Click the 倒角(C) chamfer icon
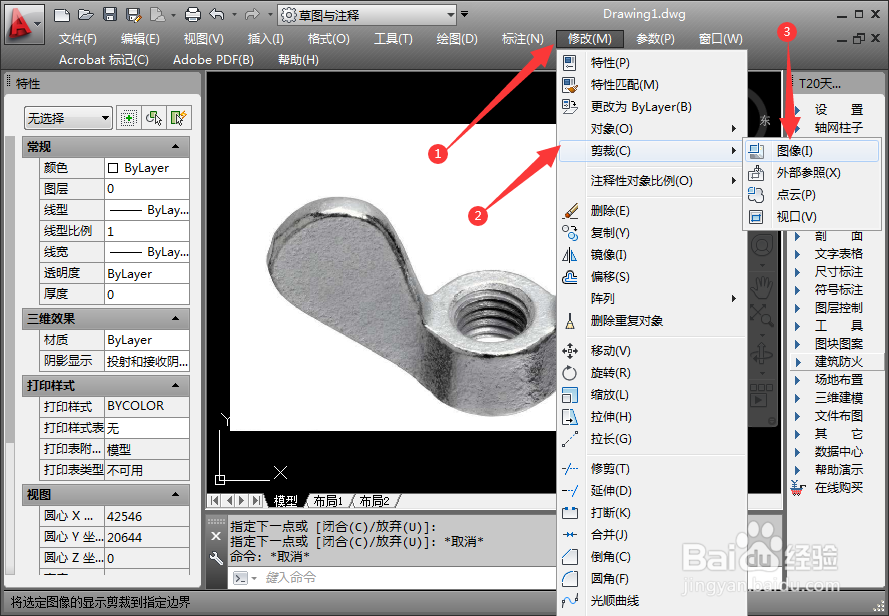 pyautogui.click(x=570, y=556)
